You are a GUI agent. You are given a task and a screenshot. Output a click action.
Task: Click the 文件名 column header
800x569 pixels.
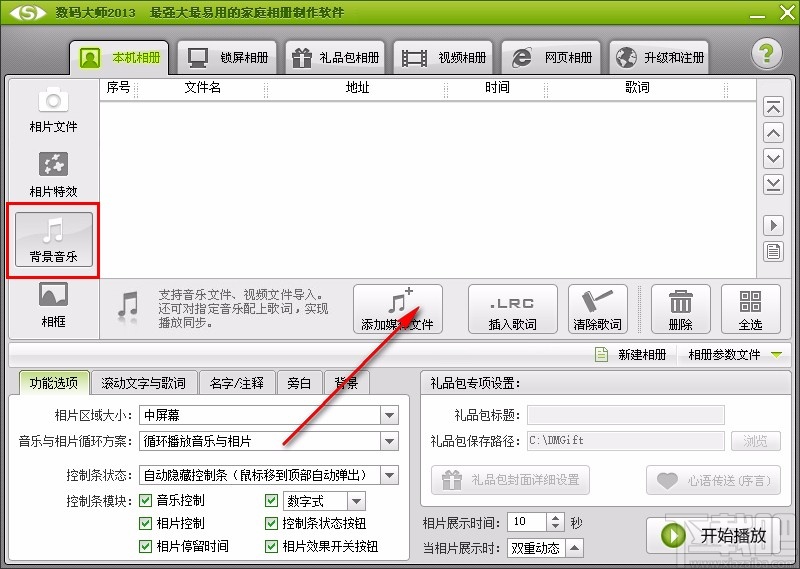coord(202,88)
